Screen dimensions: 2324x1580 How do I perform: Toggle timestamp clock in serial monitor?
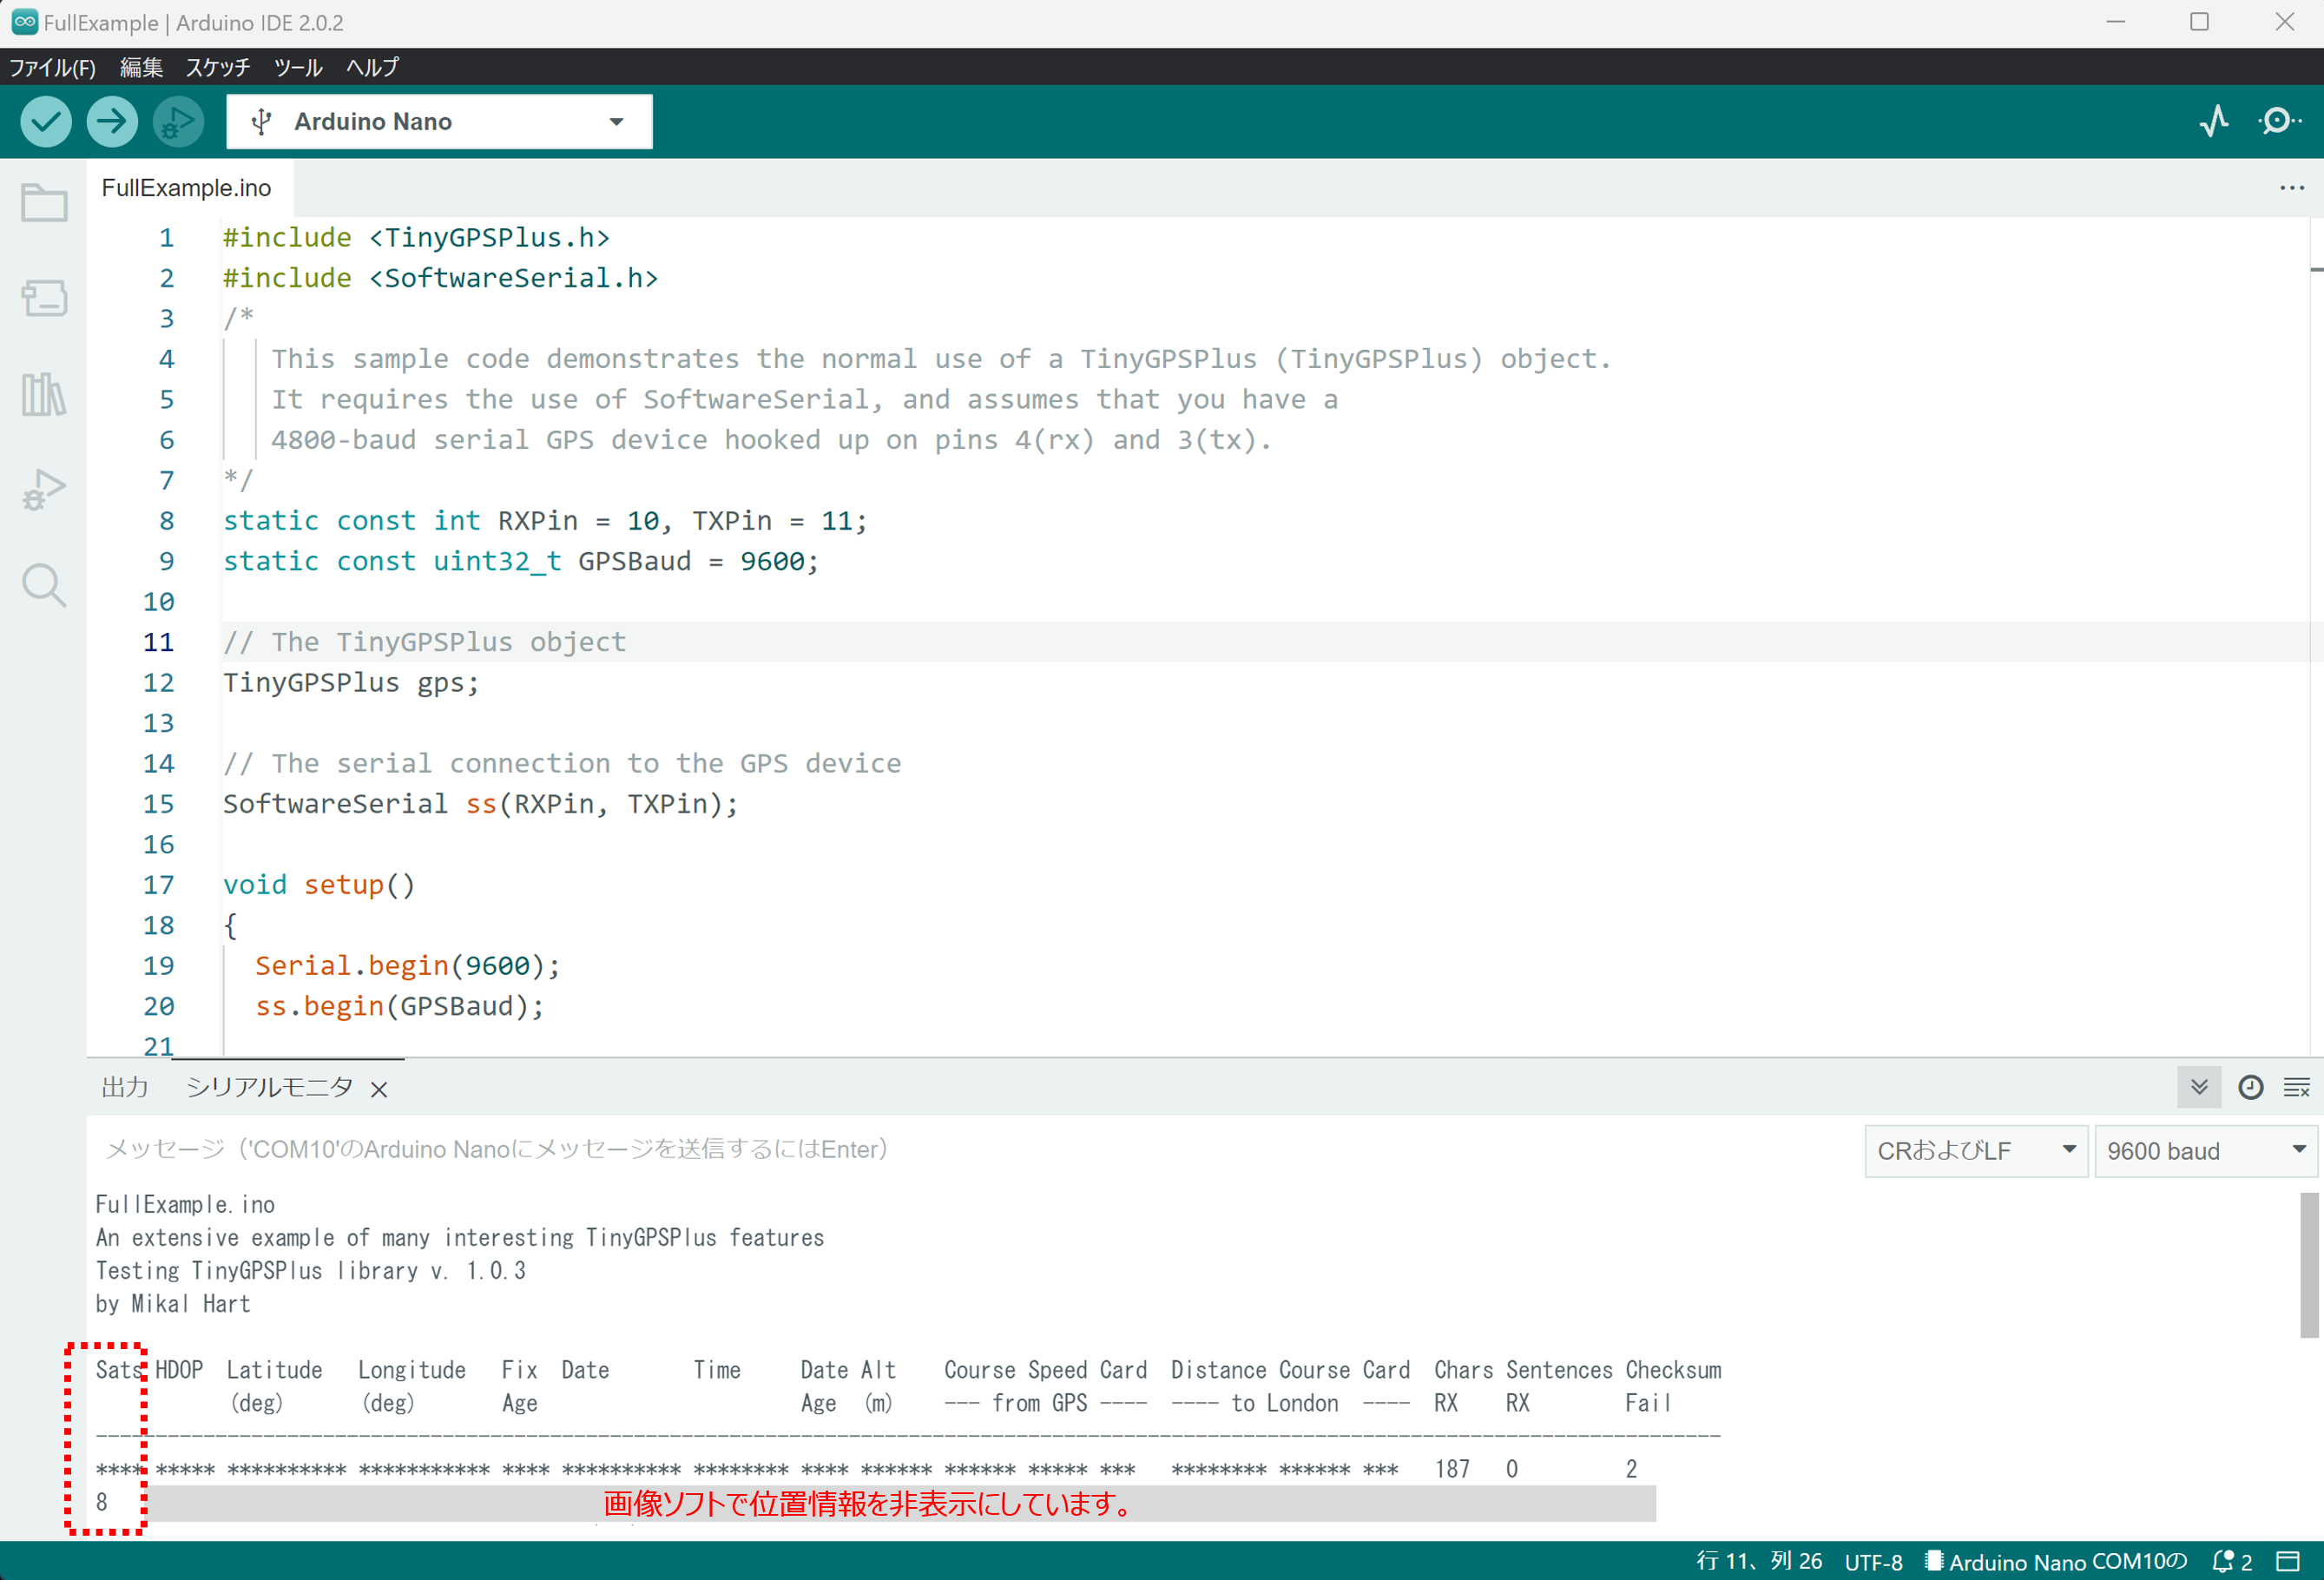pyautogui.click(x=2250, y=1087)
